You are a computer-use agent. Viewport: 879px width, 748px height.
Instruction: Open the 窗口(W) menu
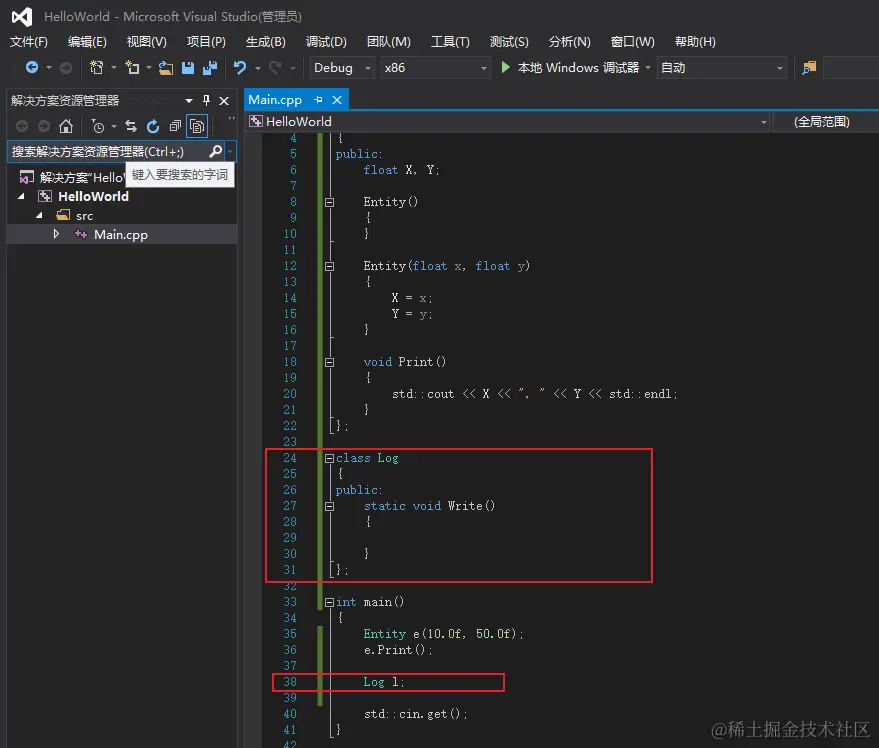tap(632, 42)
